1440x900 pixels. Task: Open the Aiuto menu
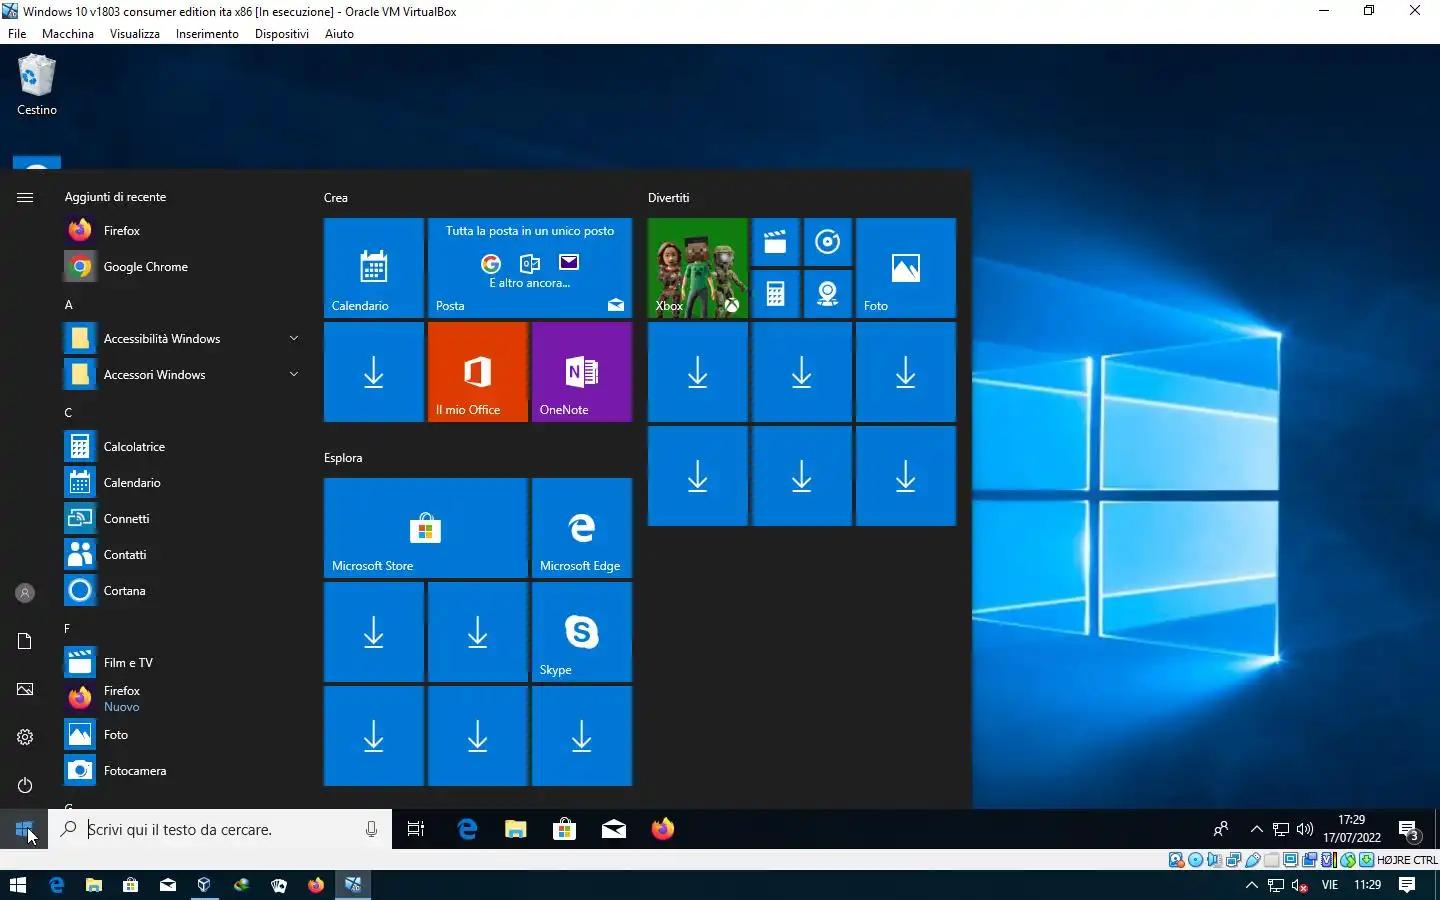339,34
